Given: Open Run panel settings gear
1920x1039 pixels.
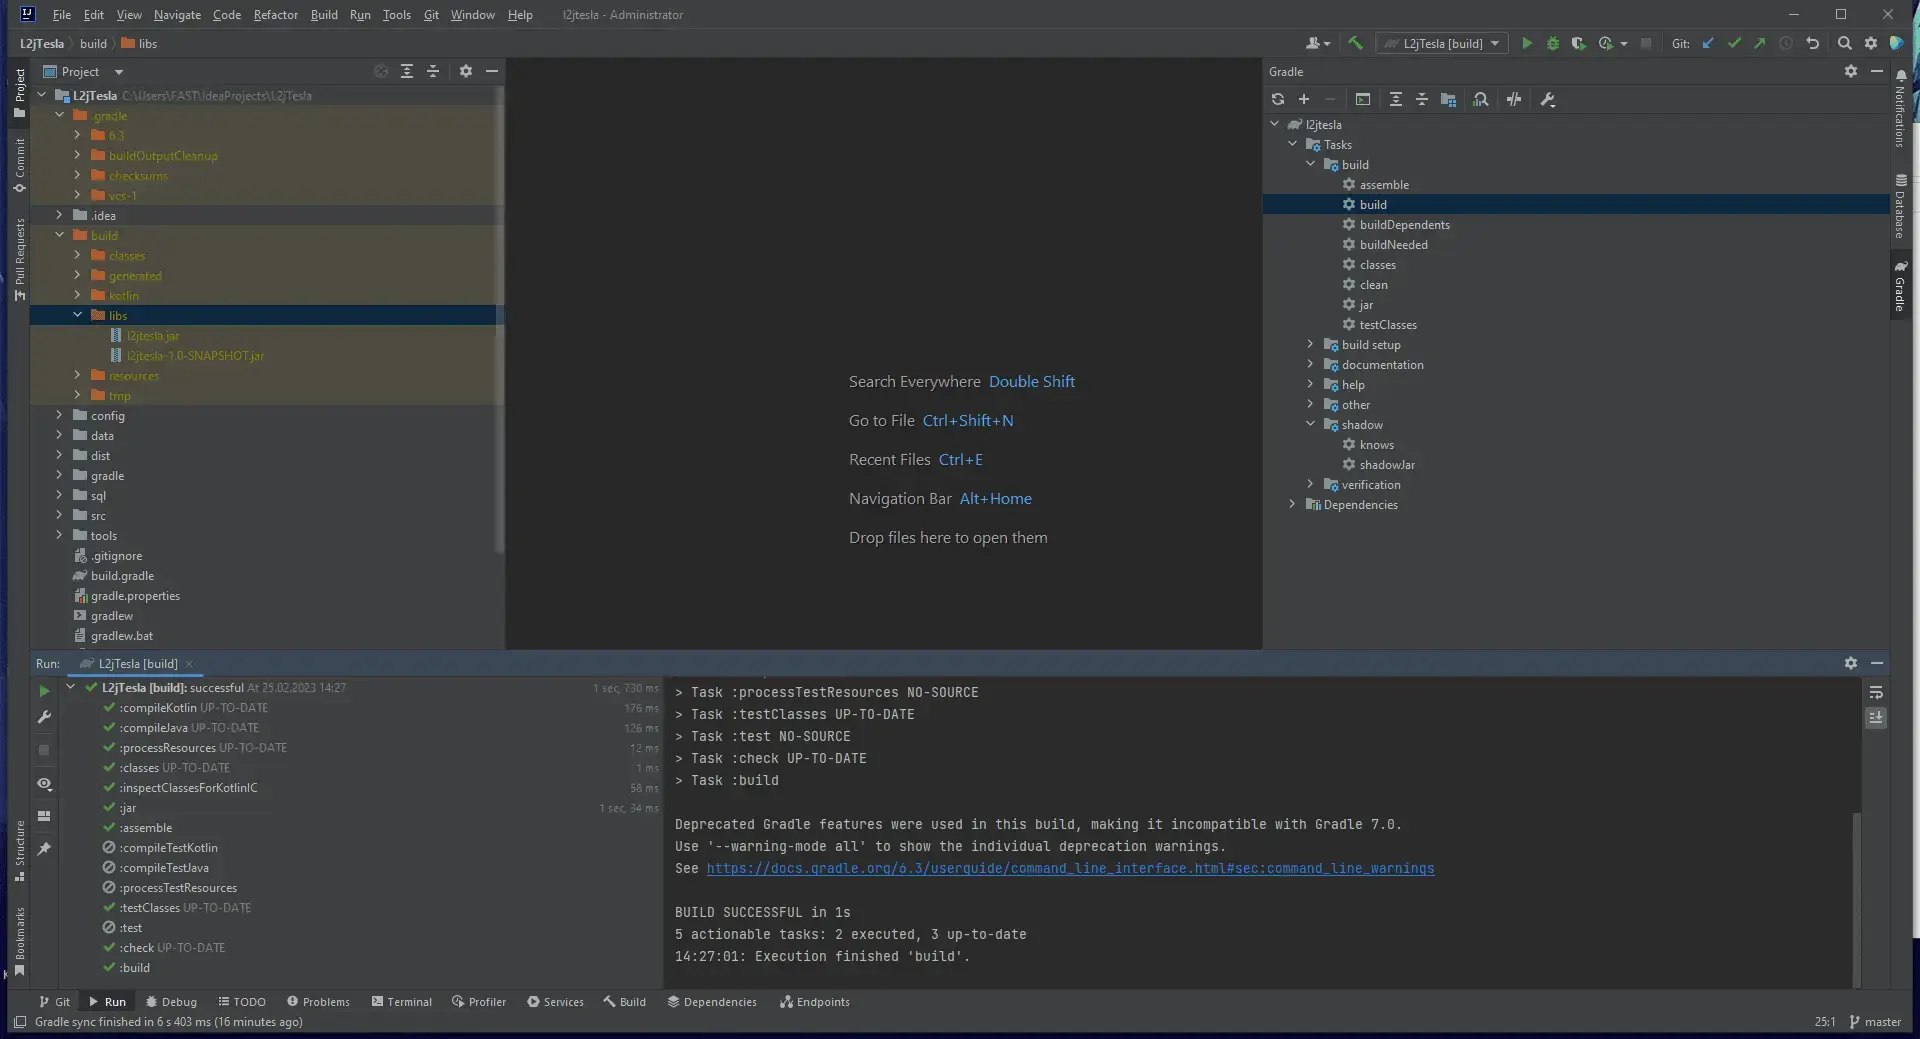Looking at the screenshot, I should [1851, 663].
